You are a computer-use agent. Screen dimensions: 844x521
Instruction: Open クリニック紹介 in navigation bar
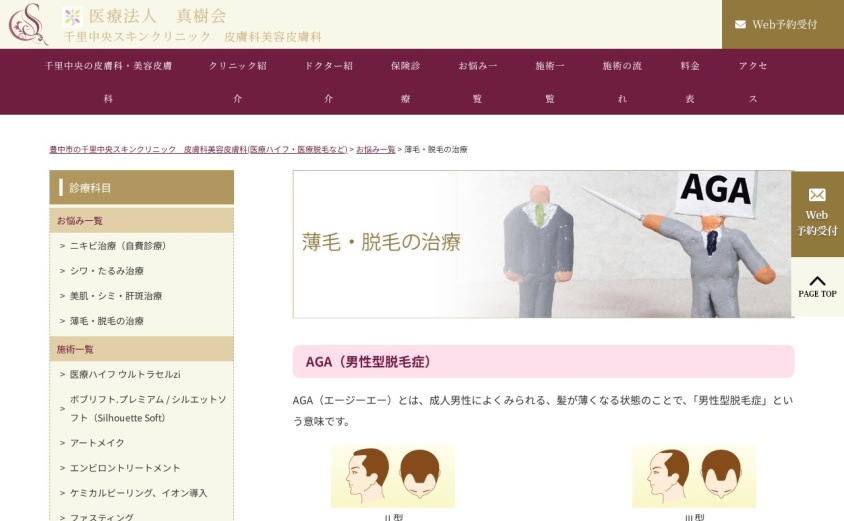(x=237, y=82)
